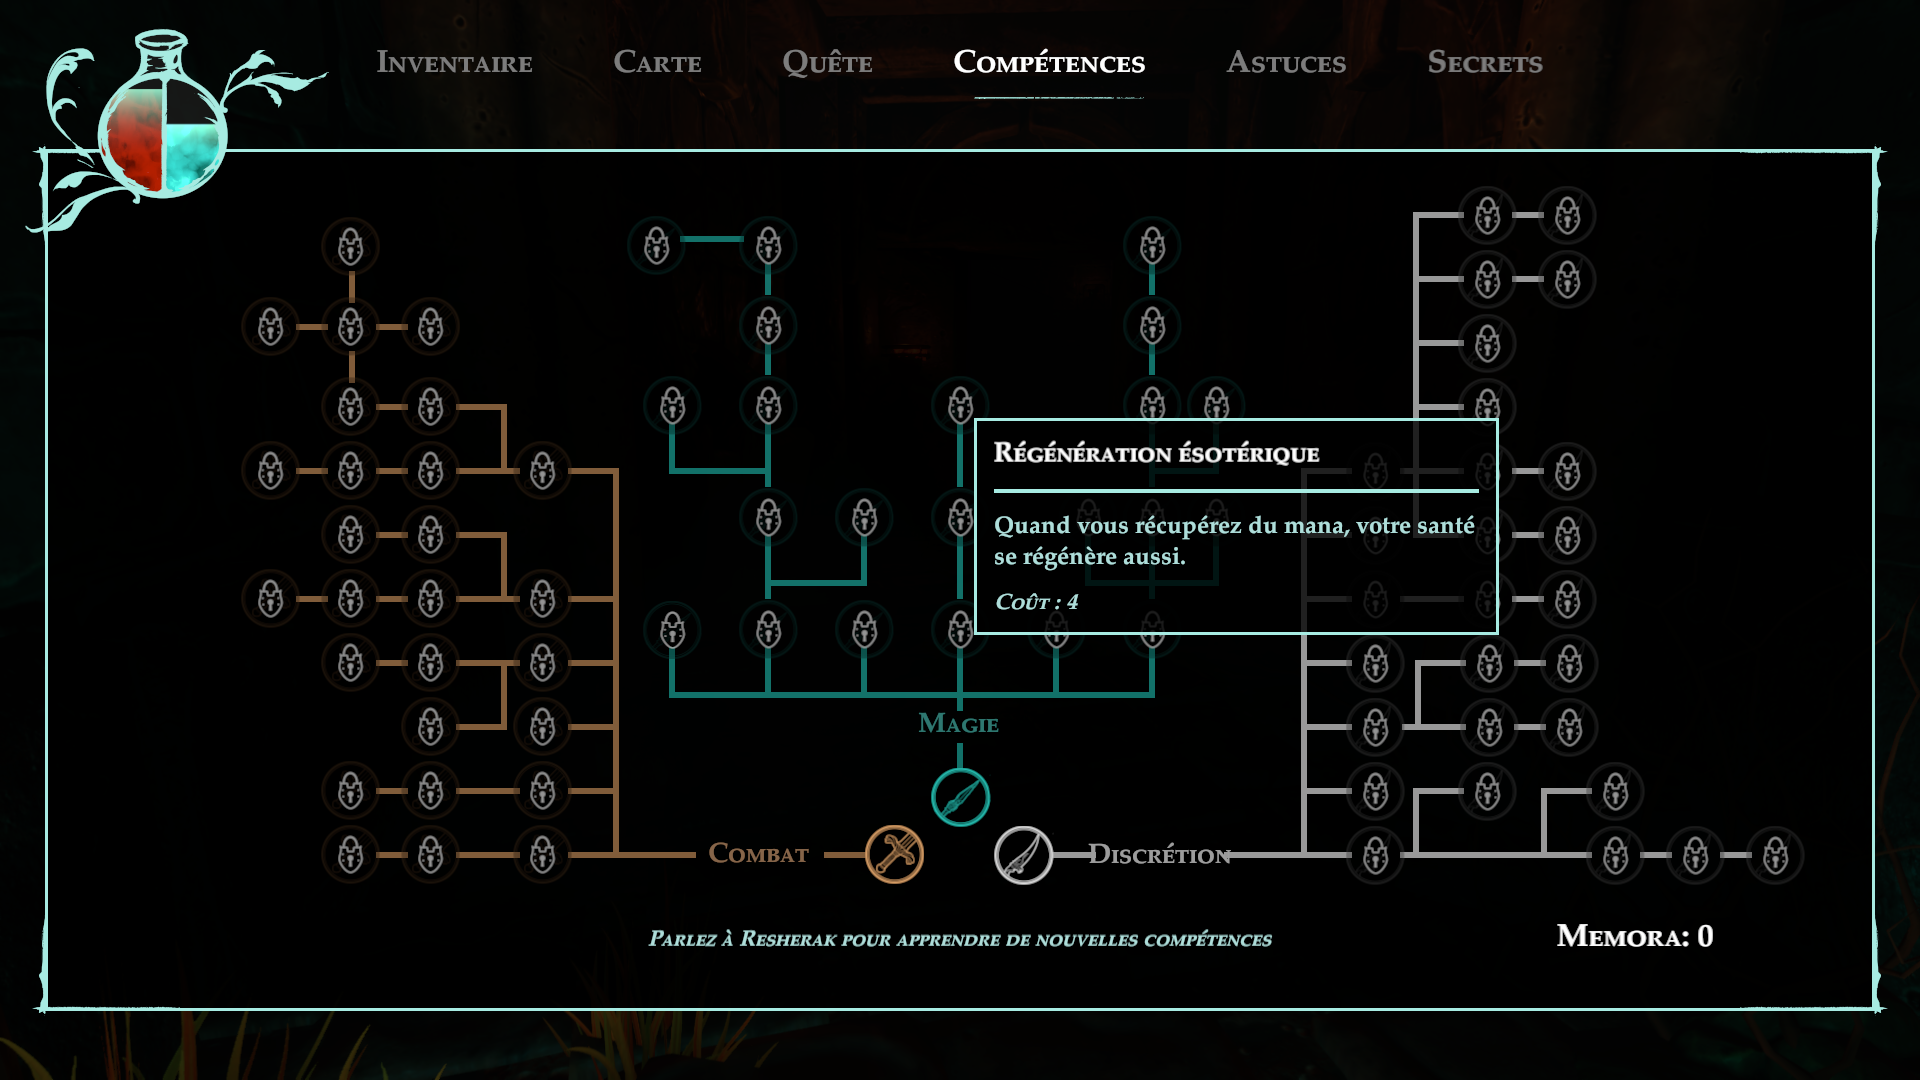The height and width of the screenshot is (1080, 1920).
Task: Click the Resherak hint text
Action: click(x=960, y=939)
